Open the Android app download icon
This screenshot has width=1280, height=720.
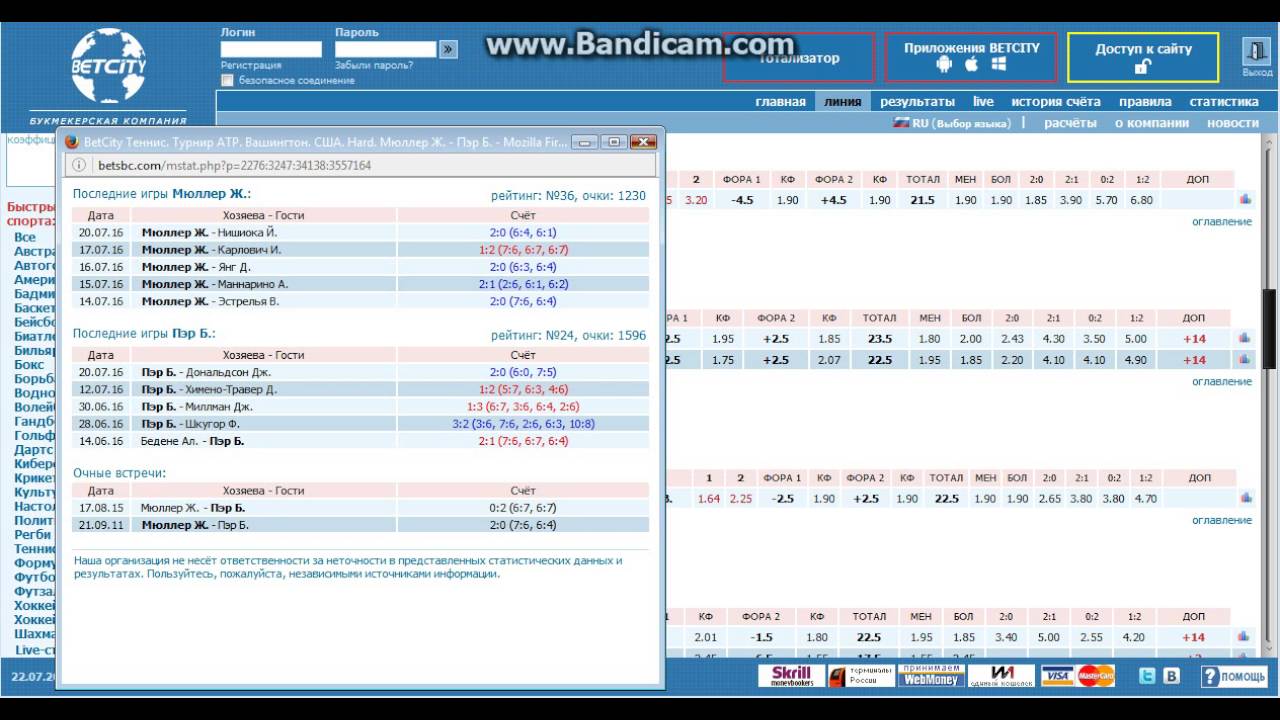point(943,65)
